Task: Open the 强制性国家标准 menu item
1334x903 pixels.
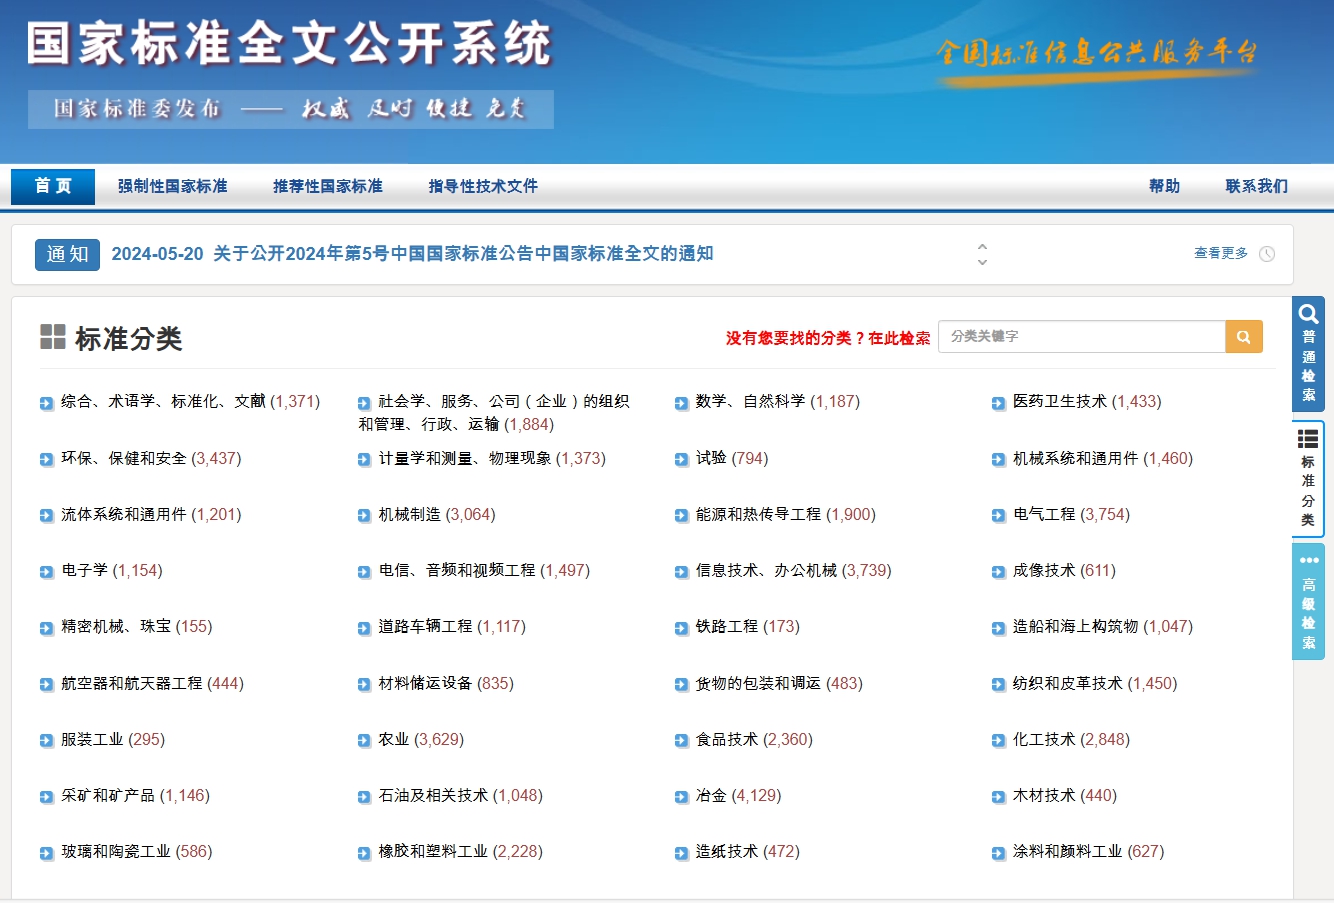Action: point(173,186)
